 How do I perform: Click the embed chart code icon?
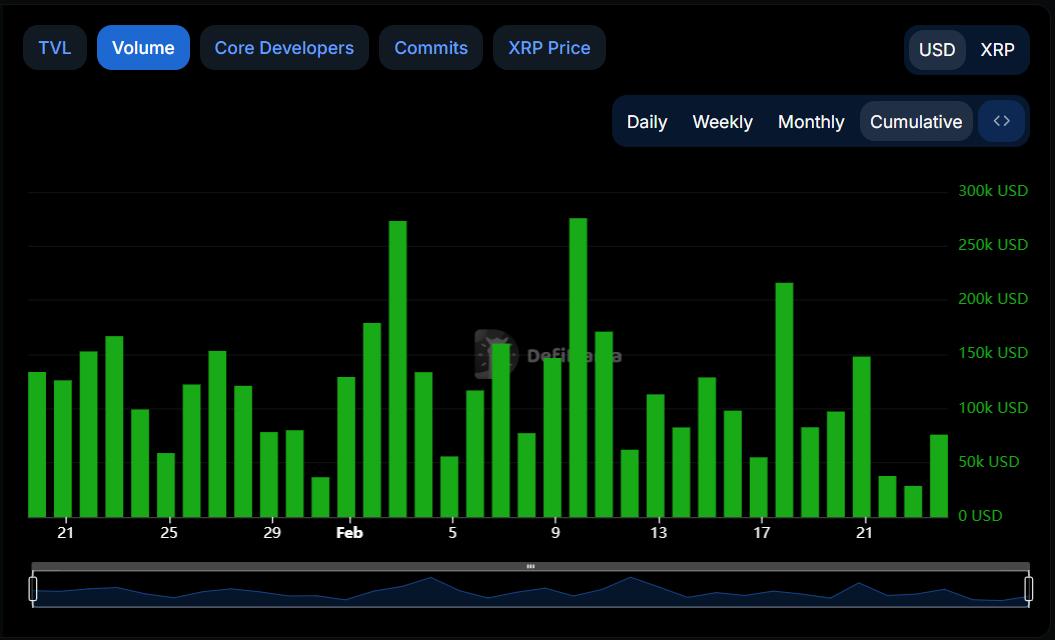click(1002, 121)
